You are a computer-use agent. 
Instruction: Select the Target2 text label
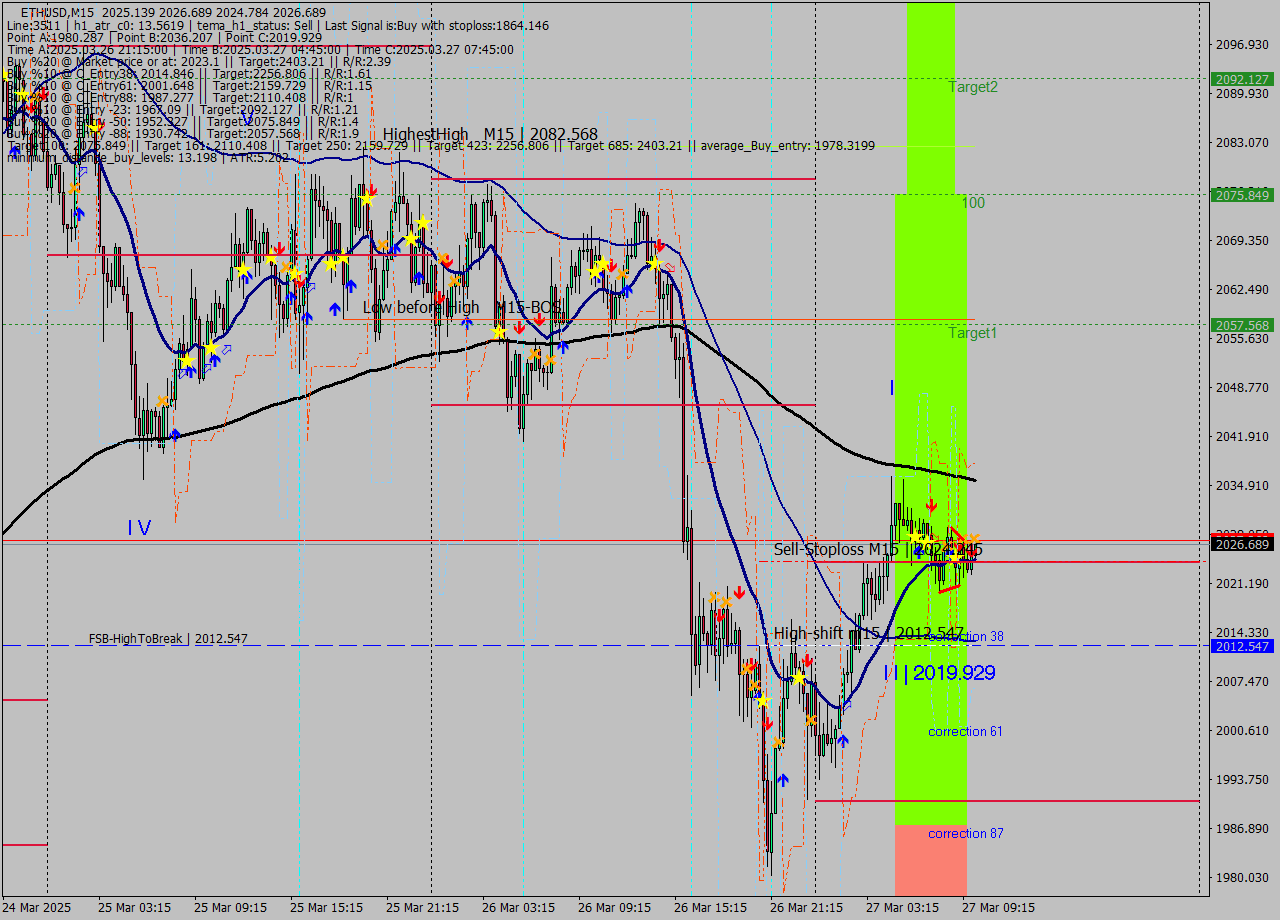click(973, 87)
